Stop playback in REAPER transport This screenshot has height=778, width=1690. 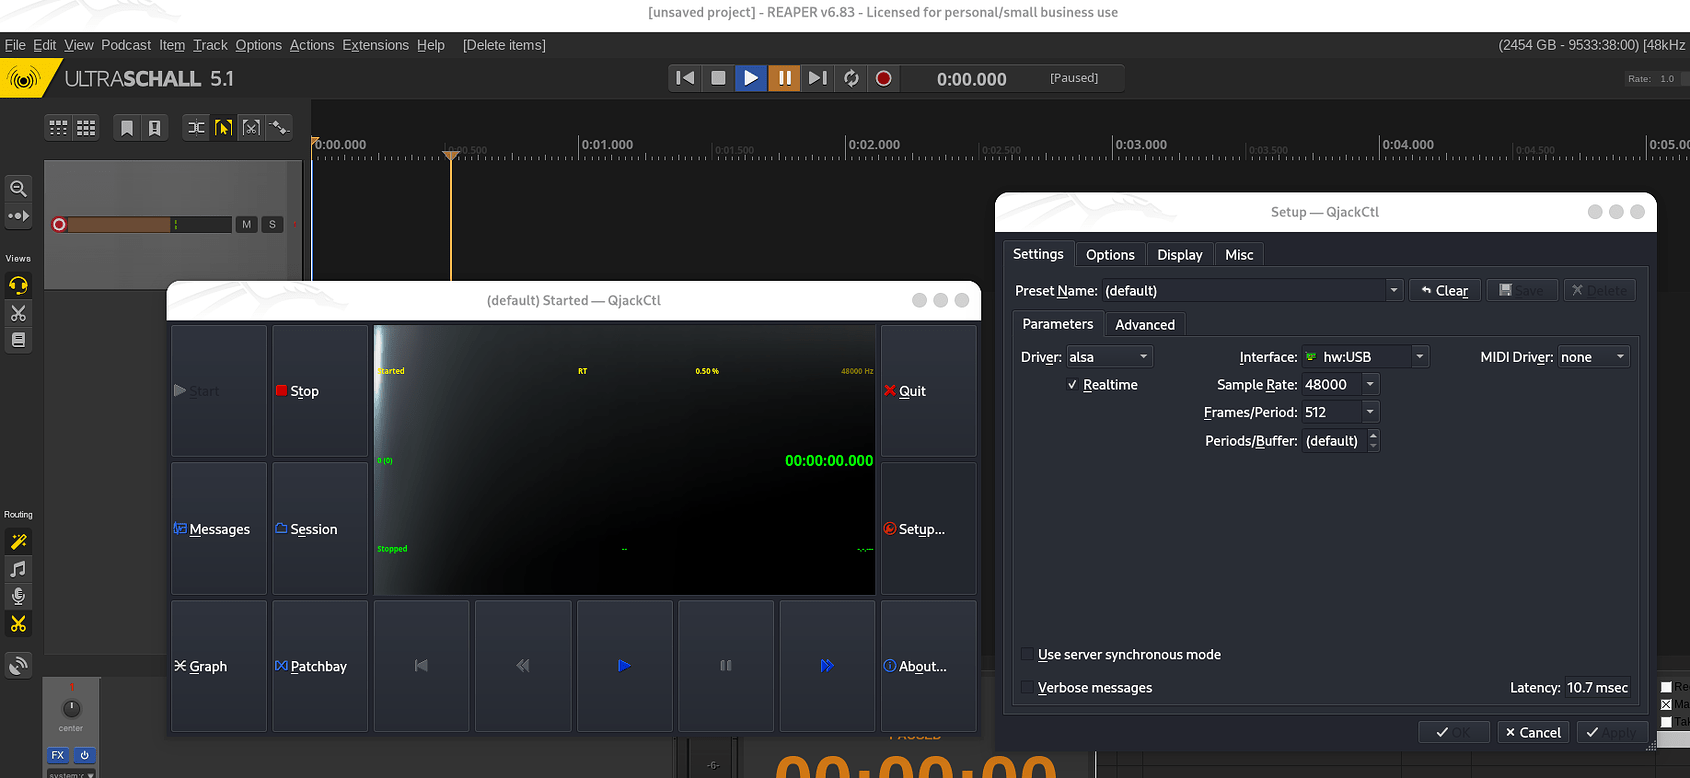718,78
